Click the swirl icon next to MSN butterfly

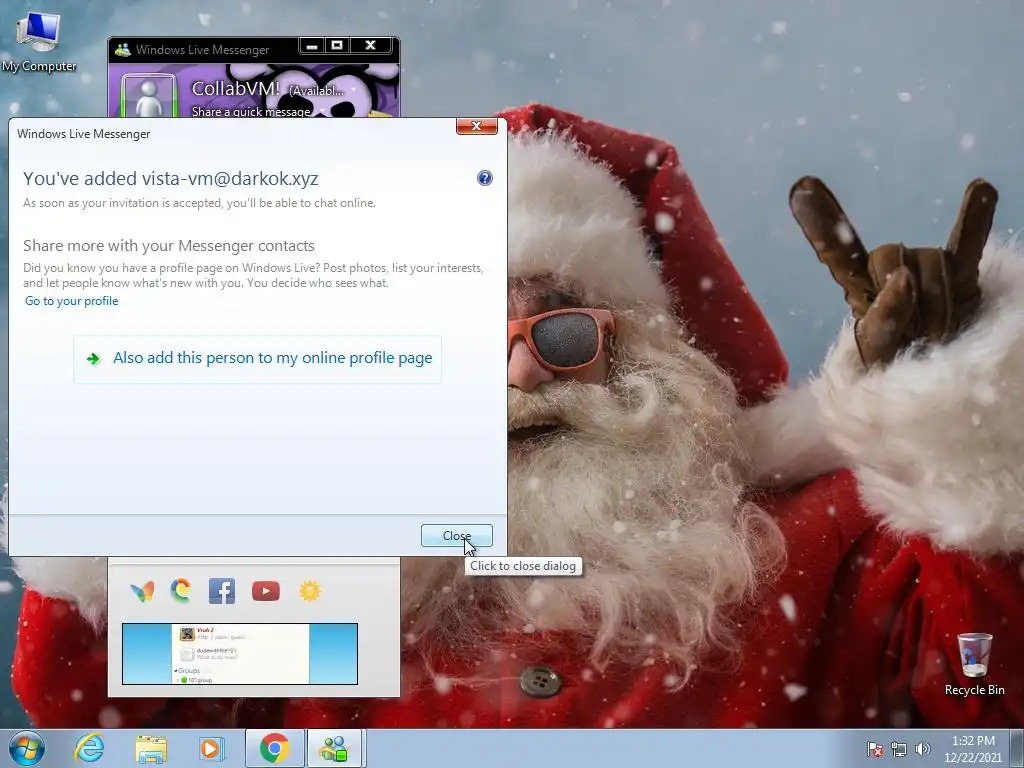pos(181,590)
